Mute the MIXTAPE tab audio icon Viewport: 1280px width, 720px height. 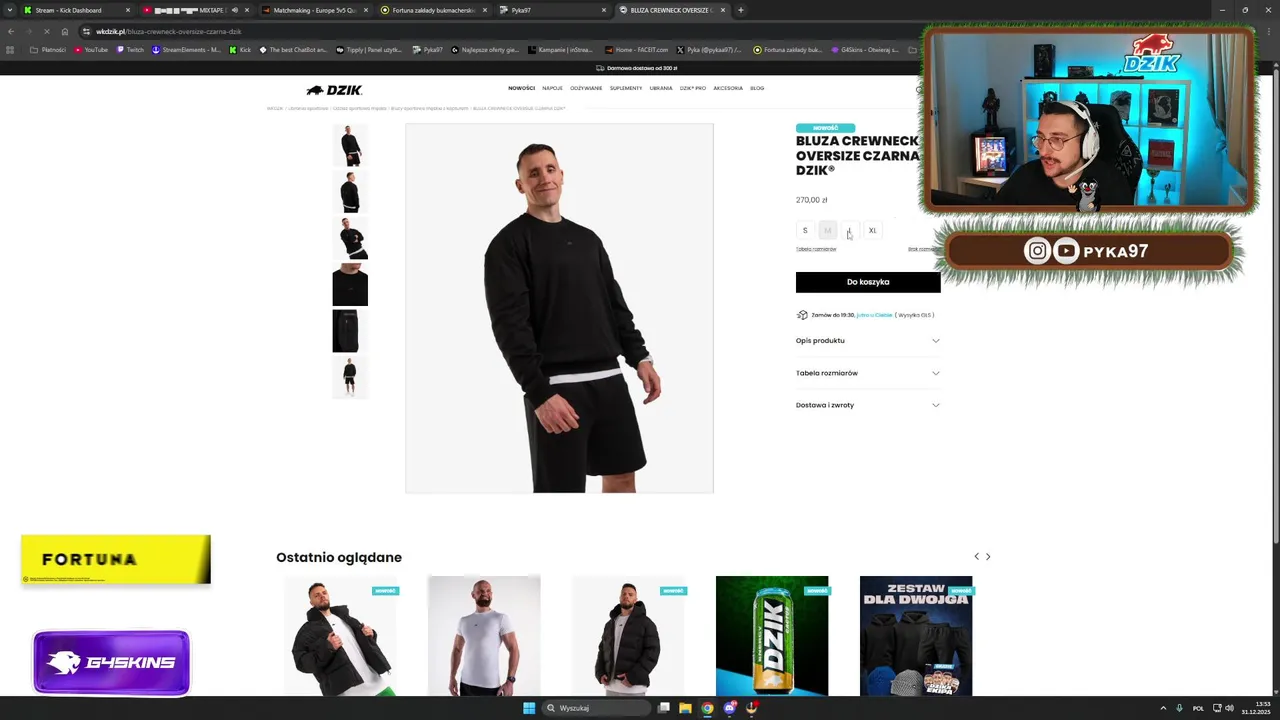234,10
